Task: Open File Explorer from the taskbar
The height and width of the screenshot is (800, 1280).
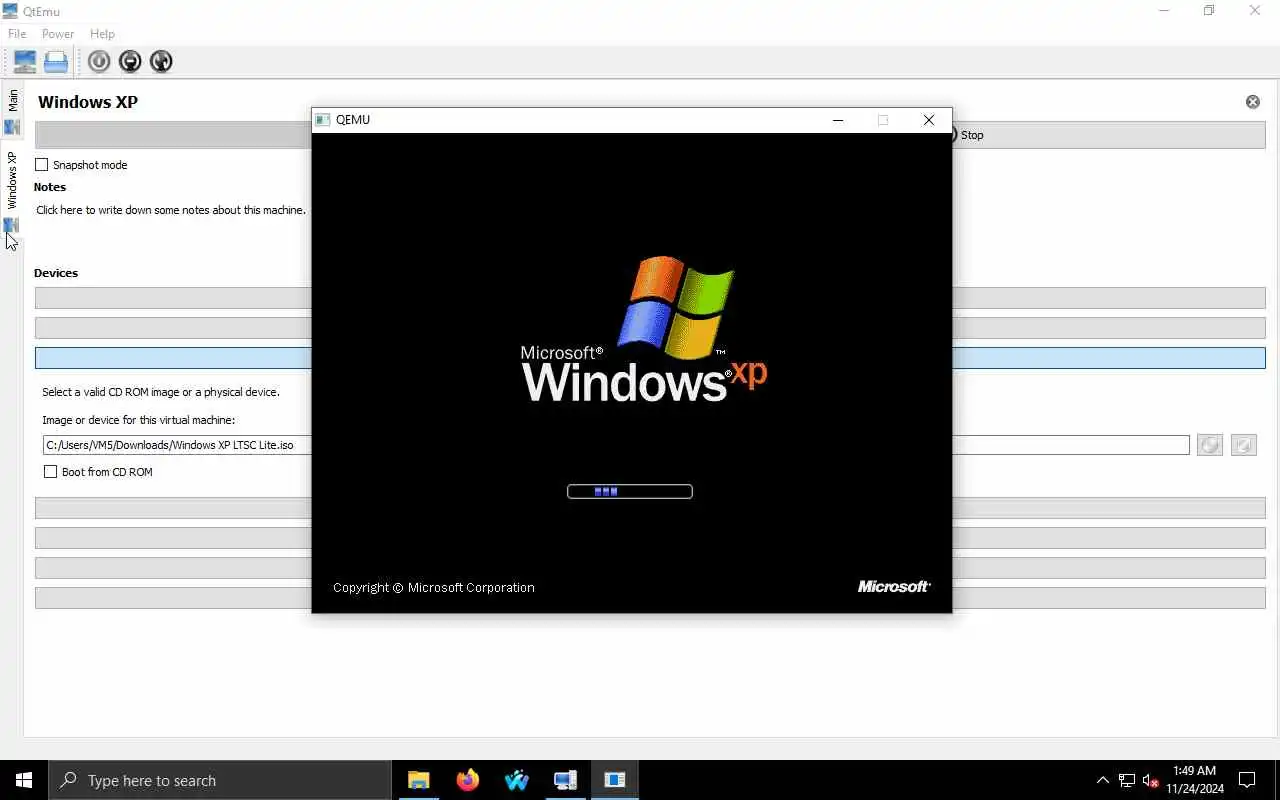Action: tap(419, 780)
